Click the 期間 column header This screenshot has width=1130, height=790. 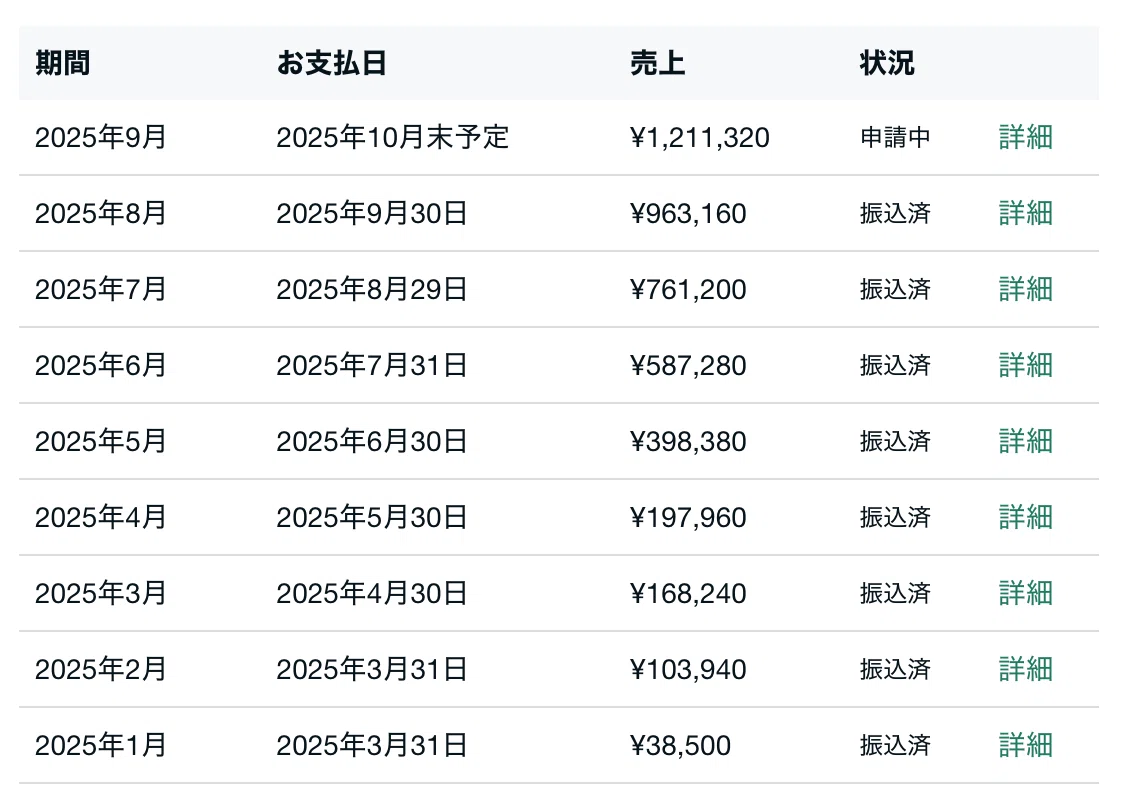(63, 63)
